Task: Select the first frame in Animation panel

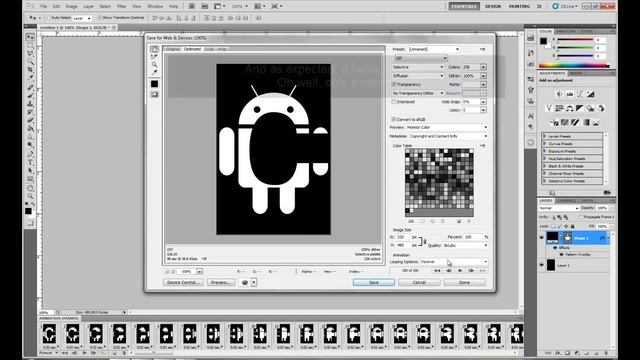Action: point(49,336)
